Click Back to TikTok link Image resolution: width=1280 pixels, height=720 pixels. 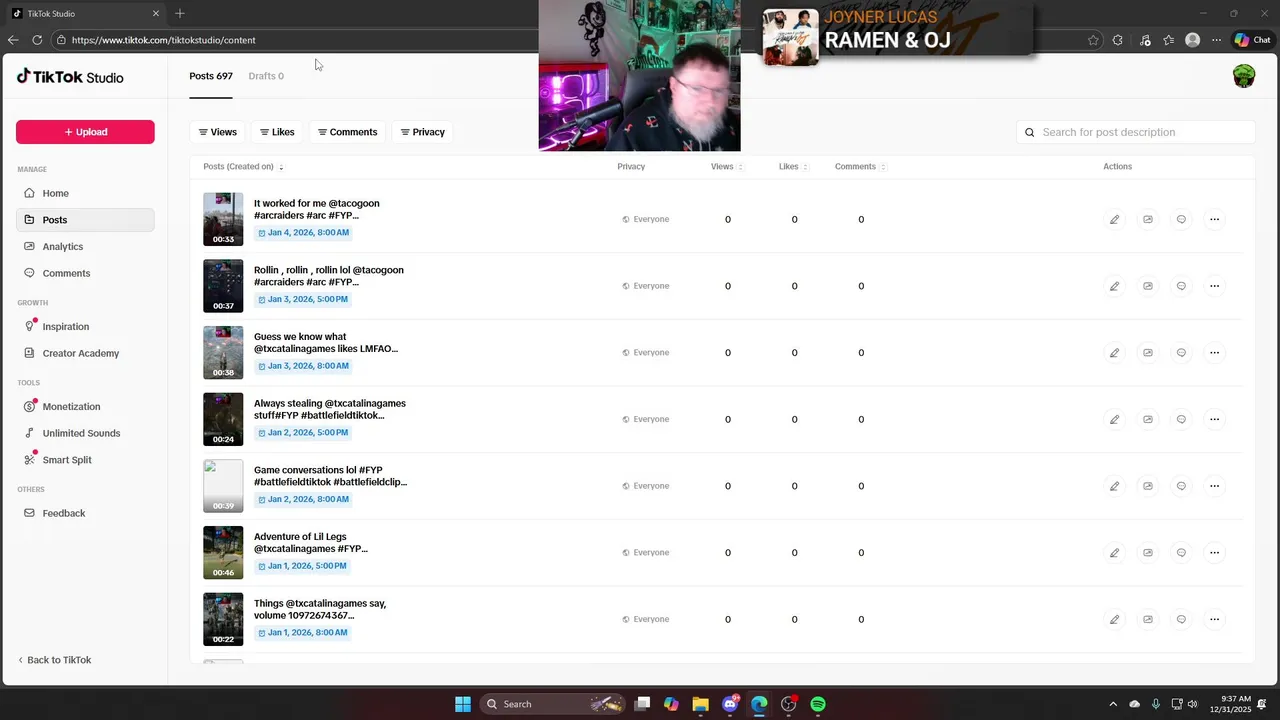pyautogui.click(x=55, y=660)
